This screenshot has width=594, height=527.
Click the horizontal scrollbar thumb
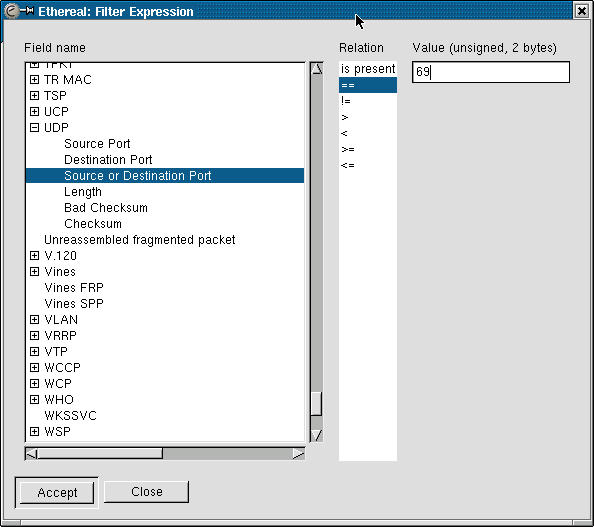[x=100, y=454]
